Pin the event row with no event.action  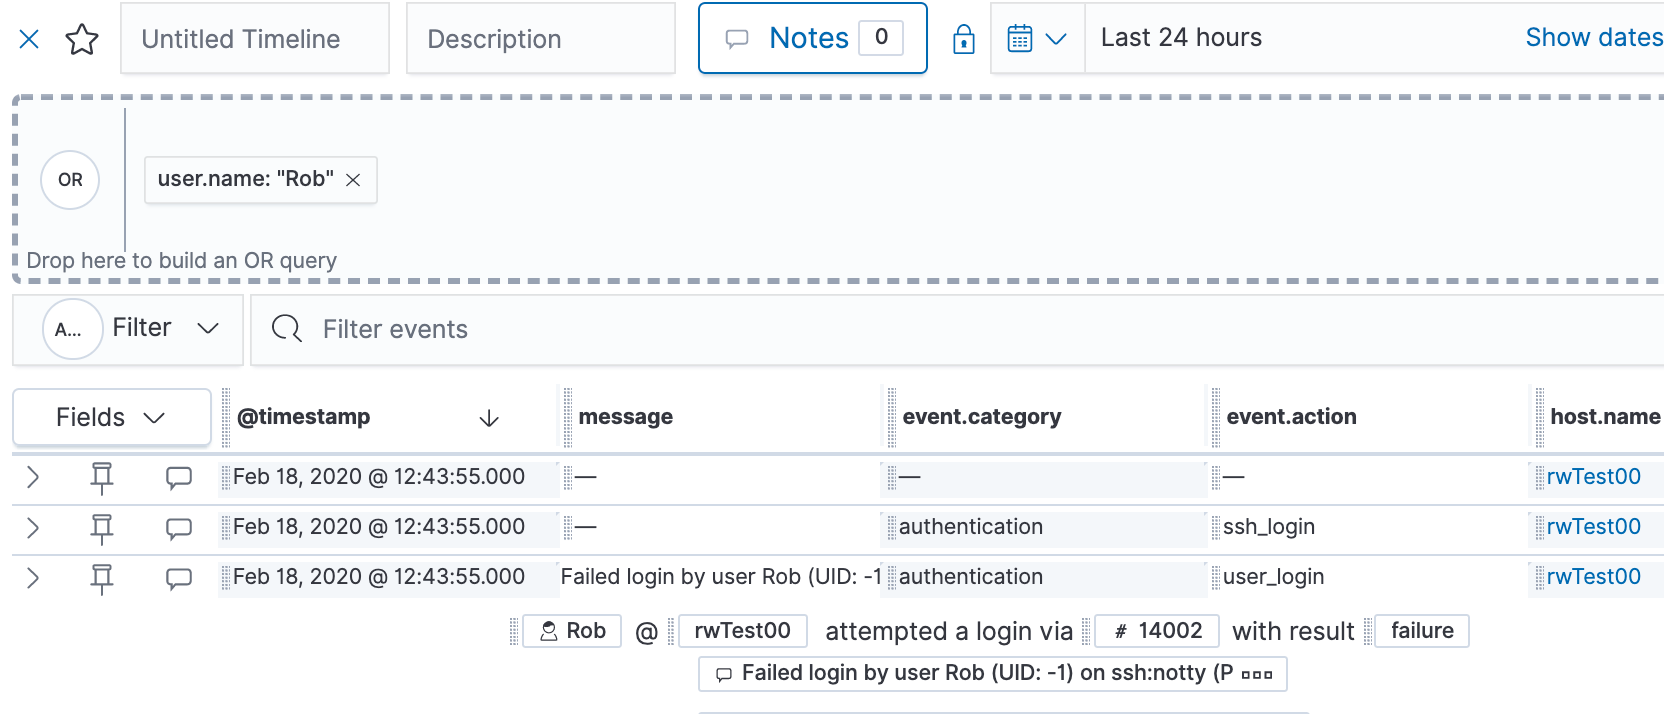pyautogui.click(x=102, y=478)
